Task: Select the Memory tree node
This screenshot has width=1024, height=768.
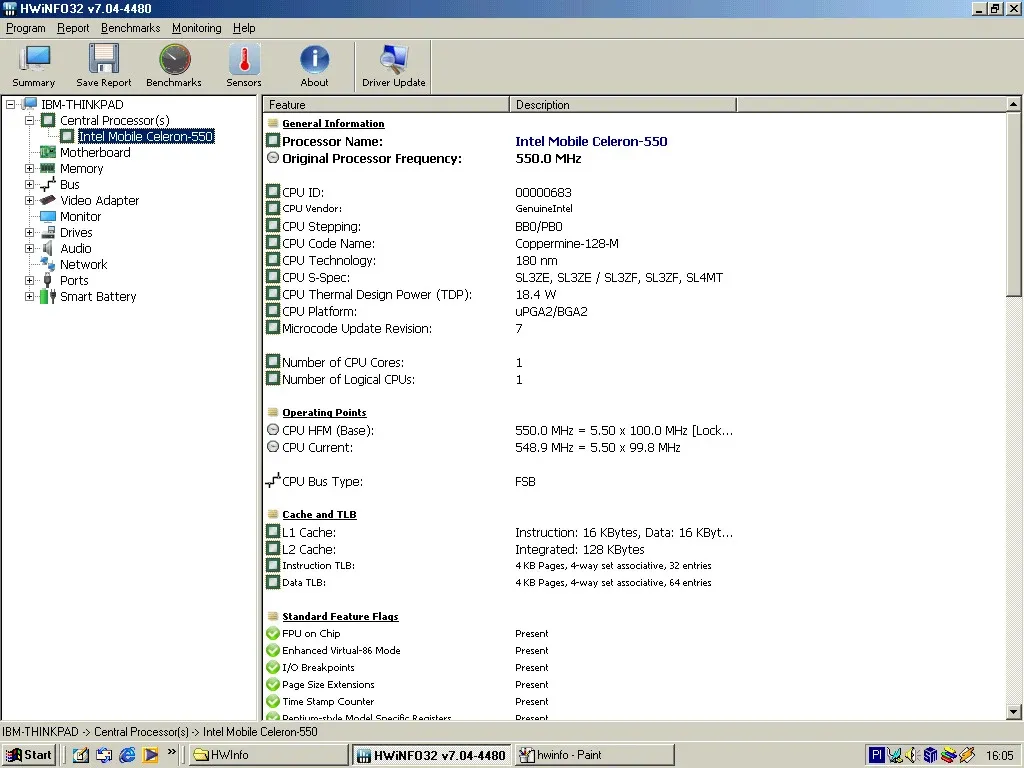Action: pyautogui.click(x=82, y=168)
